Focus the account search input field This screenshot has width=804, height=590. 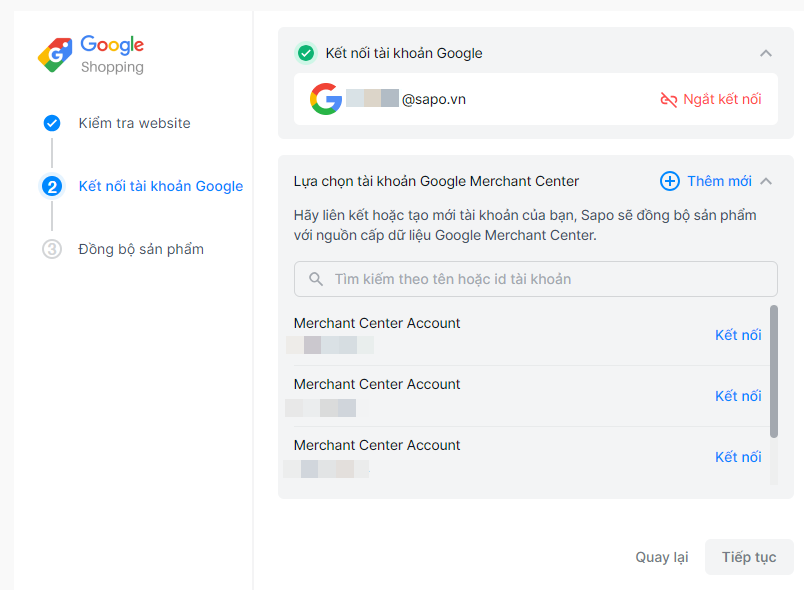click(535, 279)
